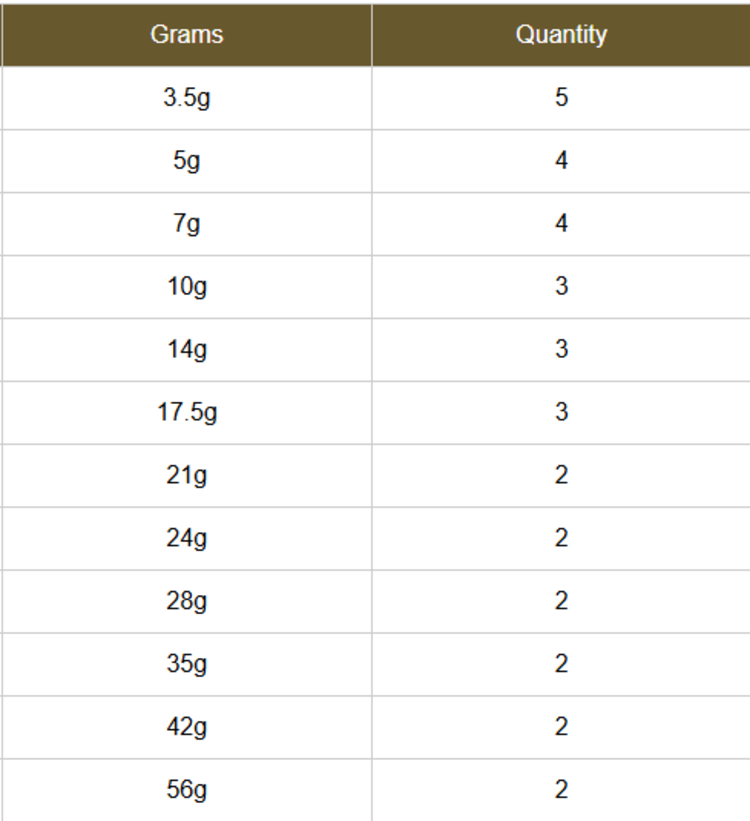Click the 14g grams cell
This screenshot has width=750, height=821.
pyautogui.click(x=187, y=350)
